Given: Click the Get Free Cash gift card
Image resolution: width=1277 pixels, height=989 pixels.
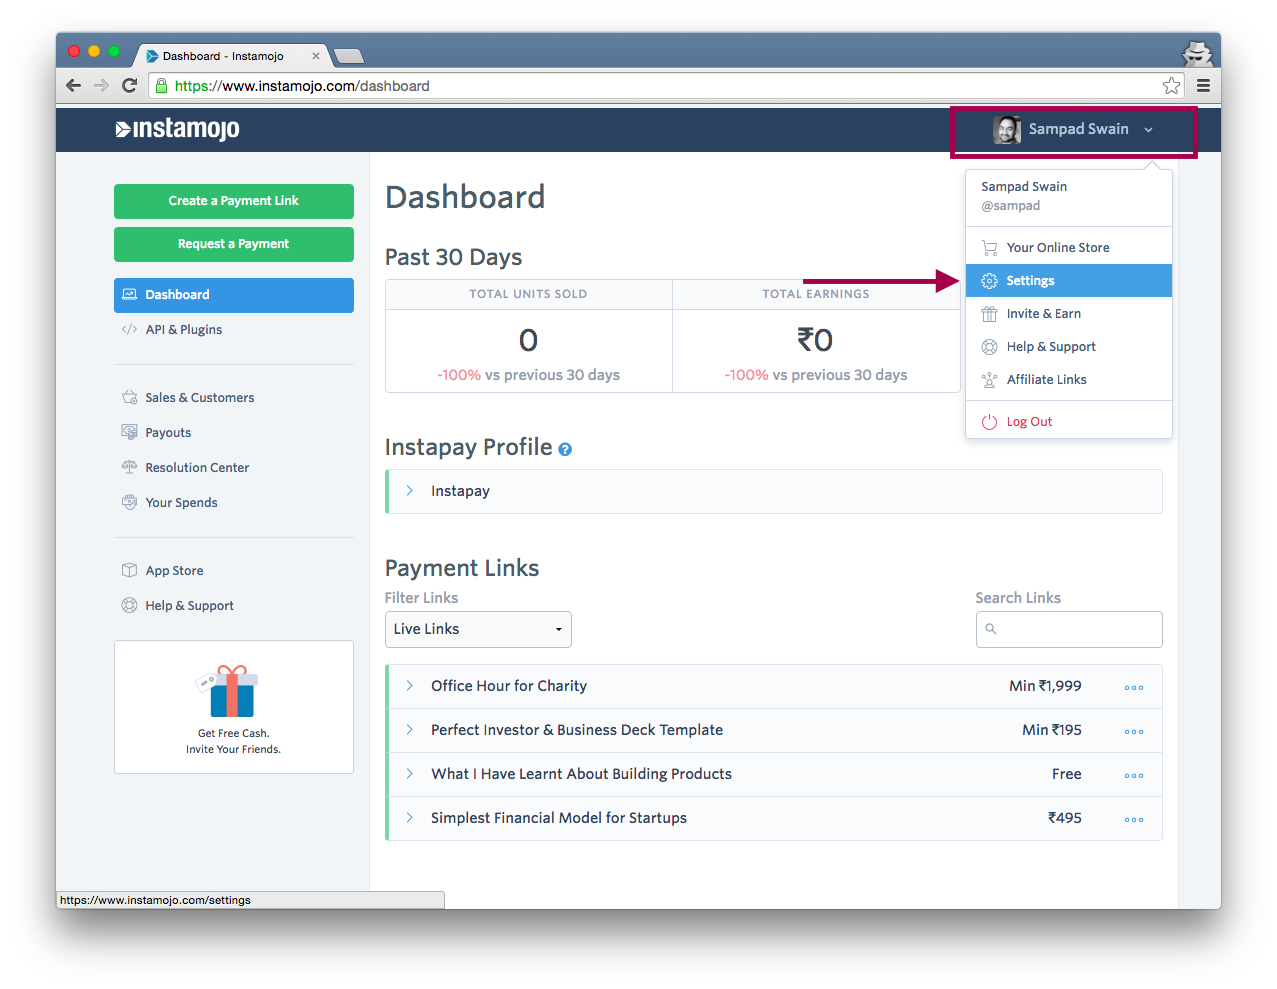Looking at the screenshot, I should tap(234, 707).
